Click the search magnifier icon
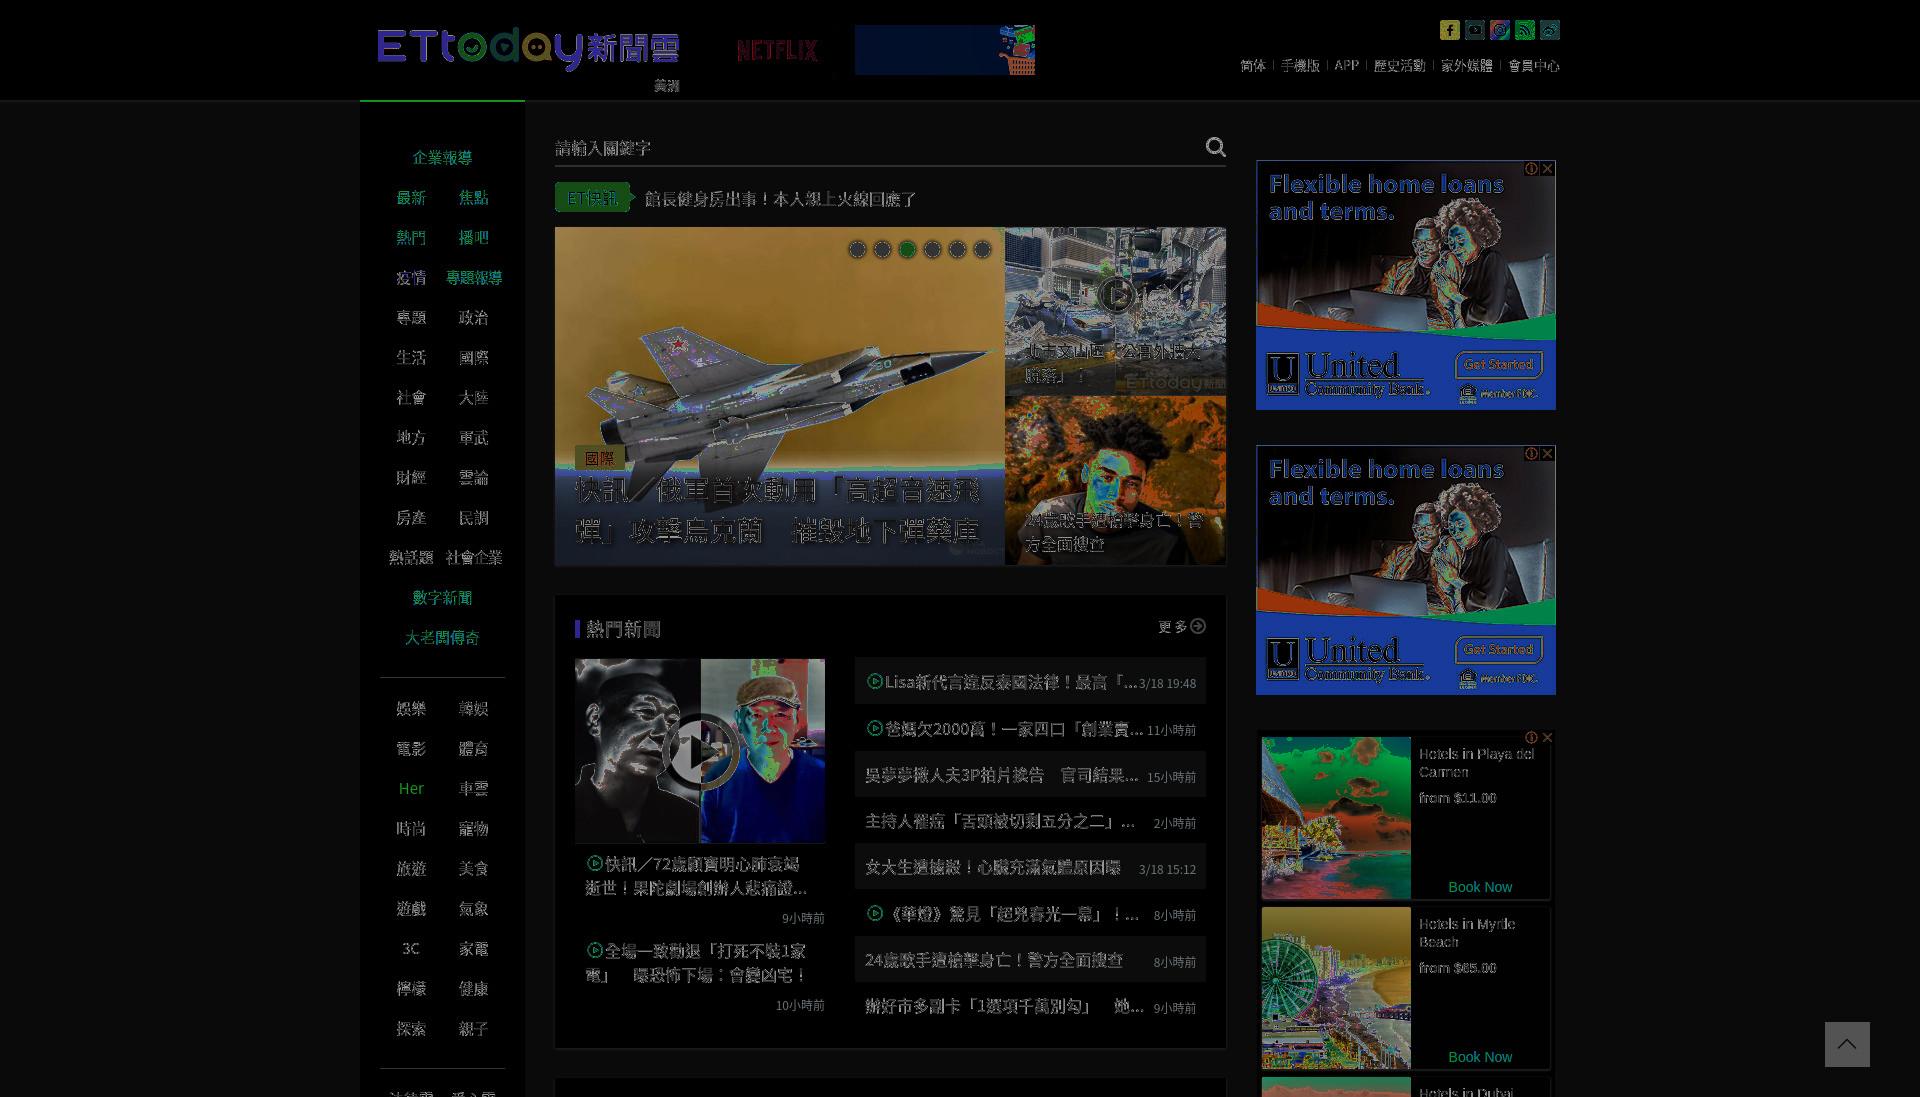Image resolution: width=1920 pixels, height=1097 pixels. coord(1215,147)
